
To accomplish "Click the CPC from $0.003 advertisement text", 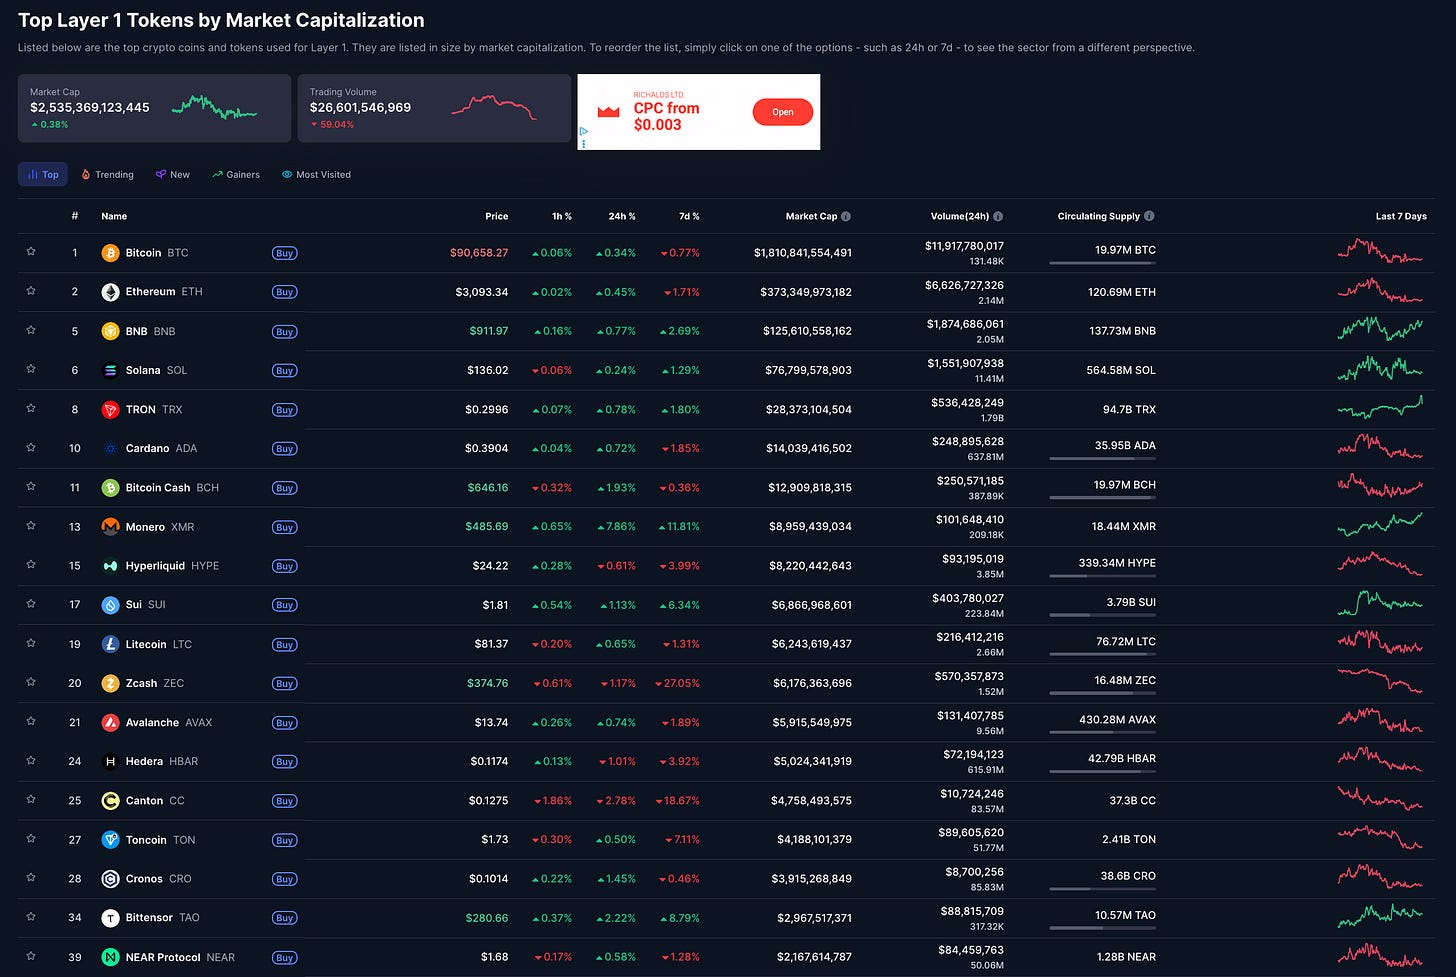I will (x=666, y=116).
